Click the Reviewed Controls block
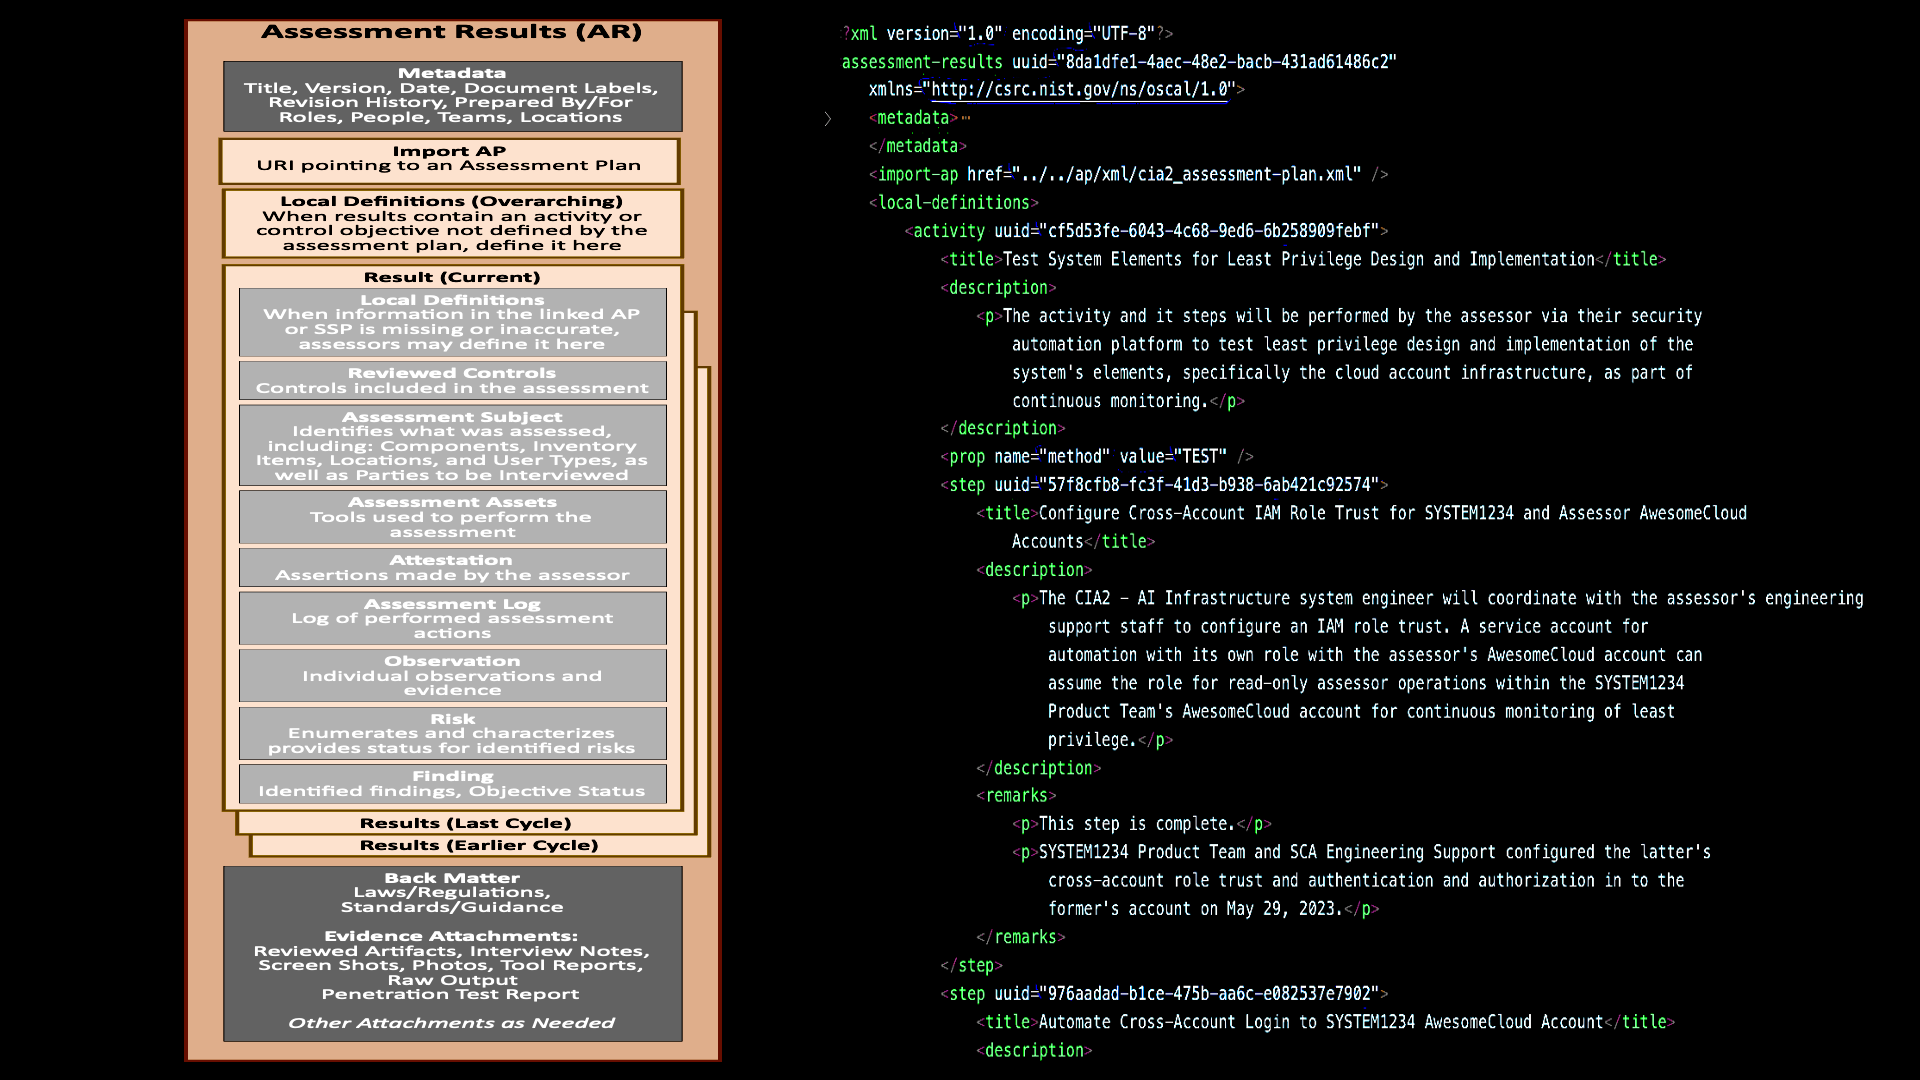The image size is (1920, 1080). (x=452, y=381)
